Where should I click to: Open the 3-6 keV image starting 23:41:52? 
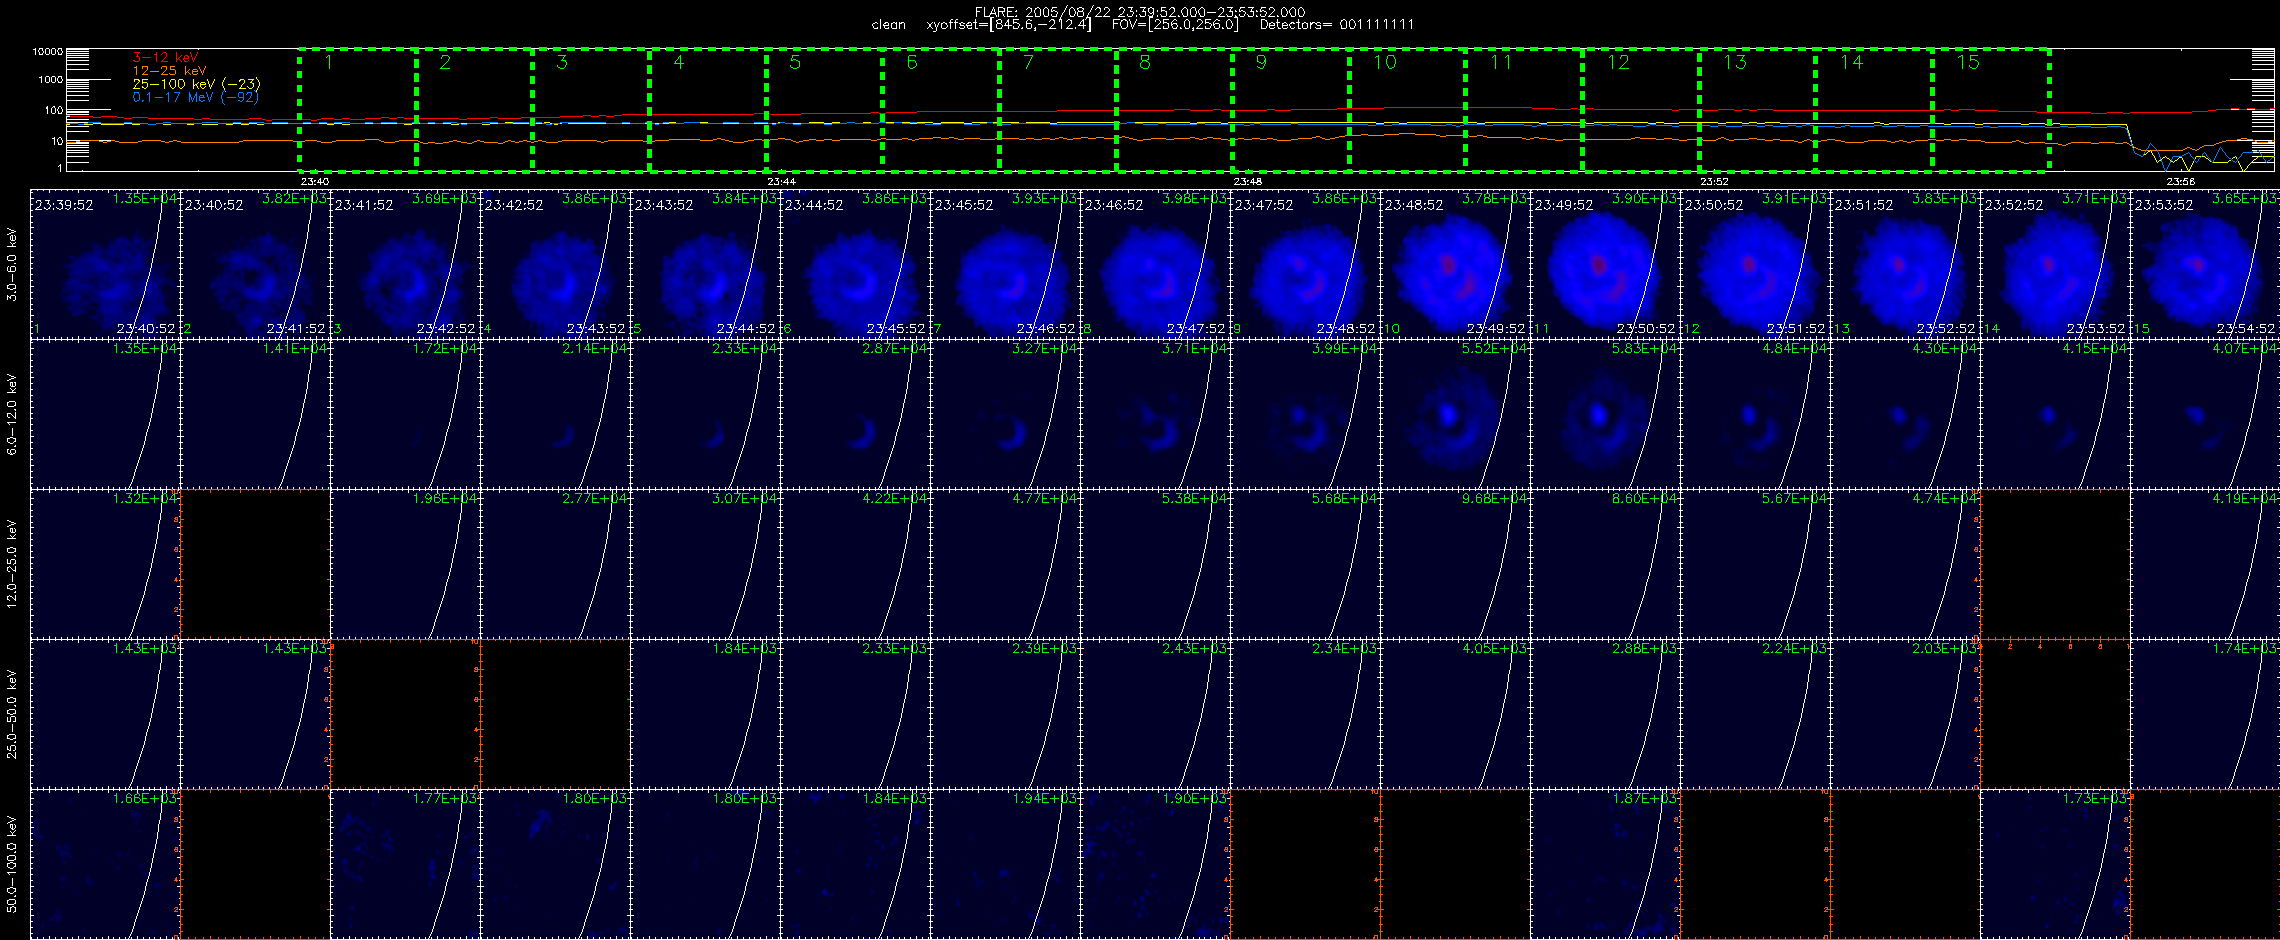pos(405,264)
